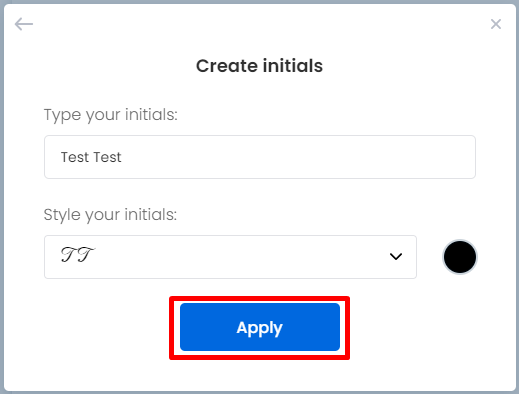519x394 pixels.
Task: Dismiss the dialog with the X icon
Action: pos(496,24)
